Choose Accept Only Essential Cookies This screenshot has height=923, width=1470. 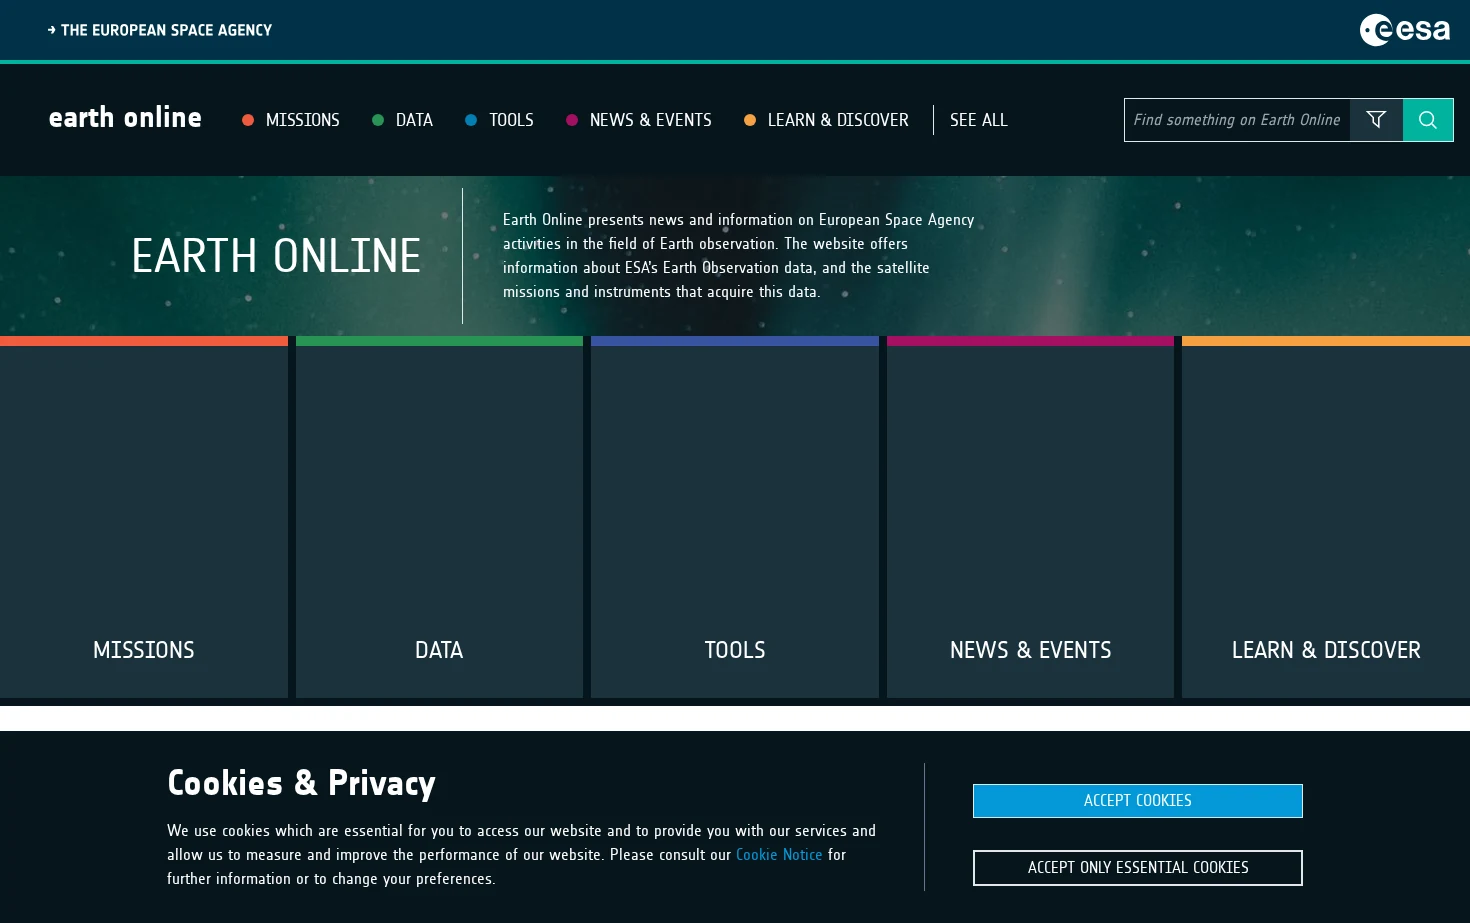pos(1138,868)
